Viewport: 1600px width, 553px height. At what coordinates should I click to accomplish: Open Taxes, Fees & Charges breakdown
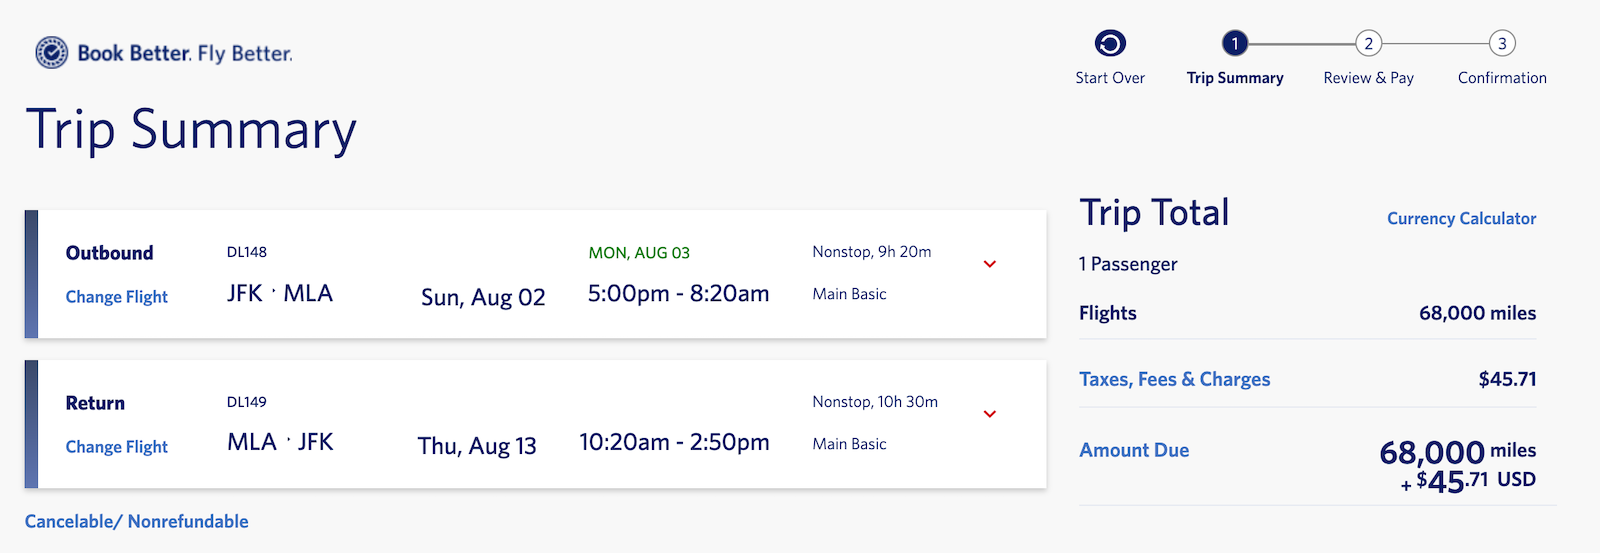pos(1174,379)
